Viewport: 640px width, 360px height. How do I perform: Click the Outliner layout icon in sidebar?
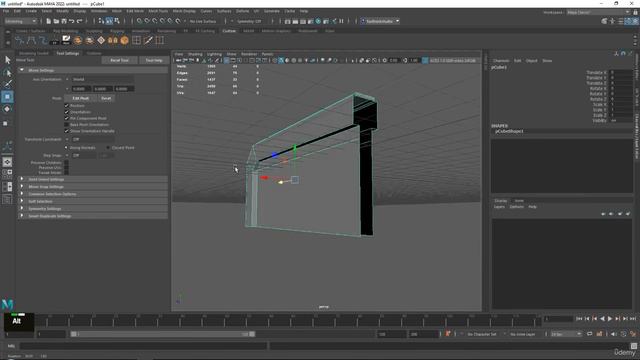tap(7, 200)
